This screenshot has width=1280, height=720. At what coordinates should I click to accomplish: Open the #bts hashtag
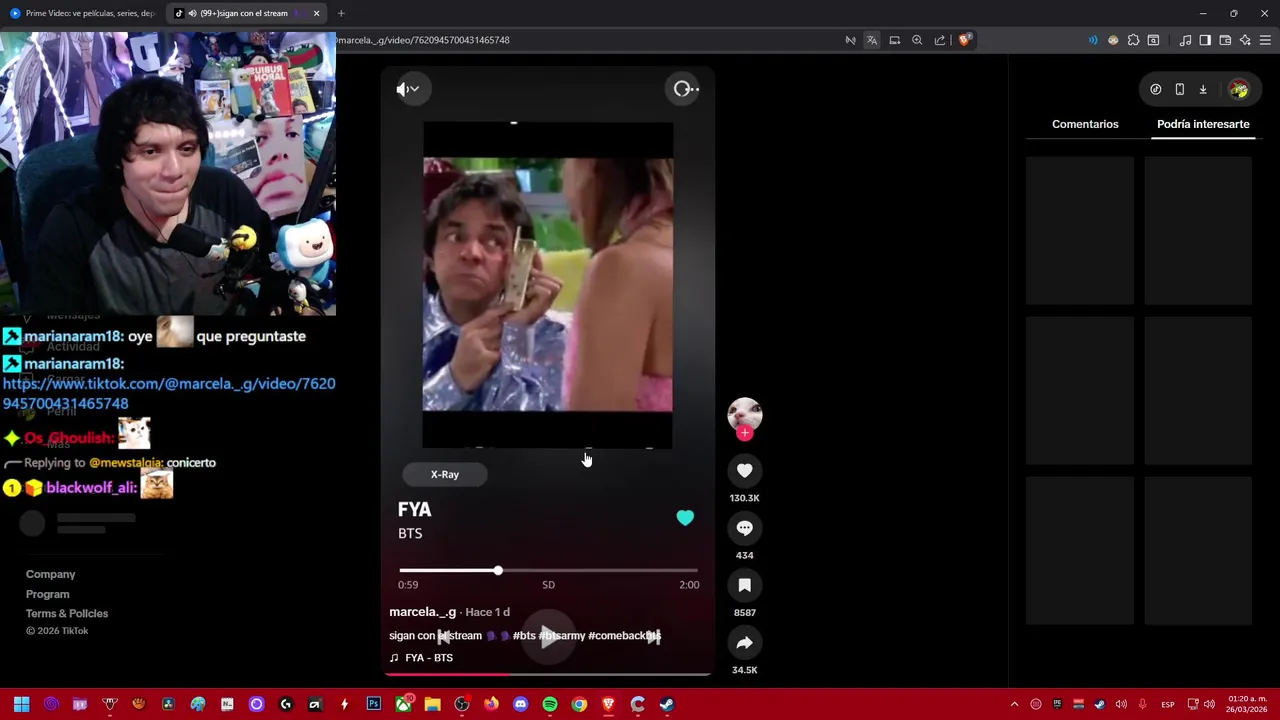[524, 635]
